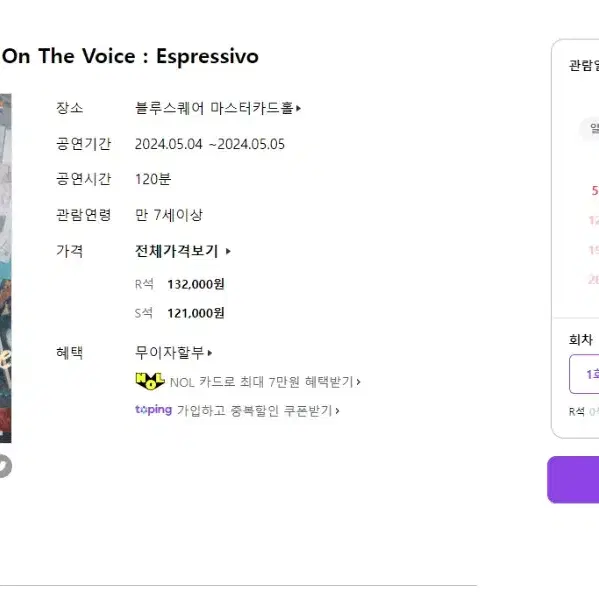The width and height of the screenshot is (599, 599).
Task: Select date 5 in the calendar
Action: tap(595, 190)
